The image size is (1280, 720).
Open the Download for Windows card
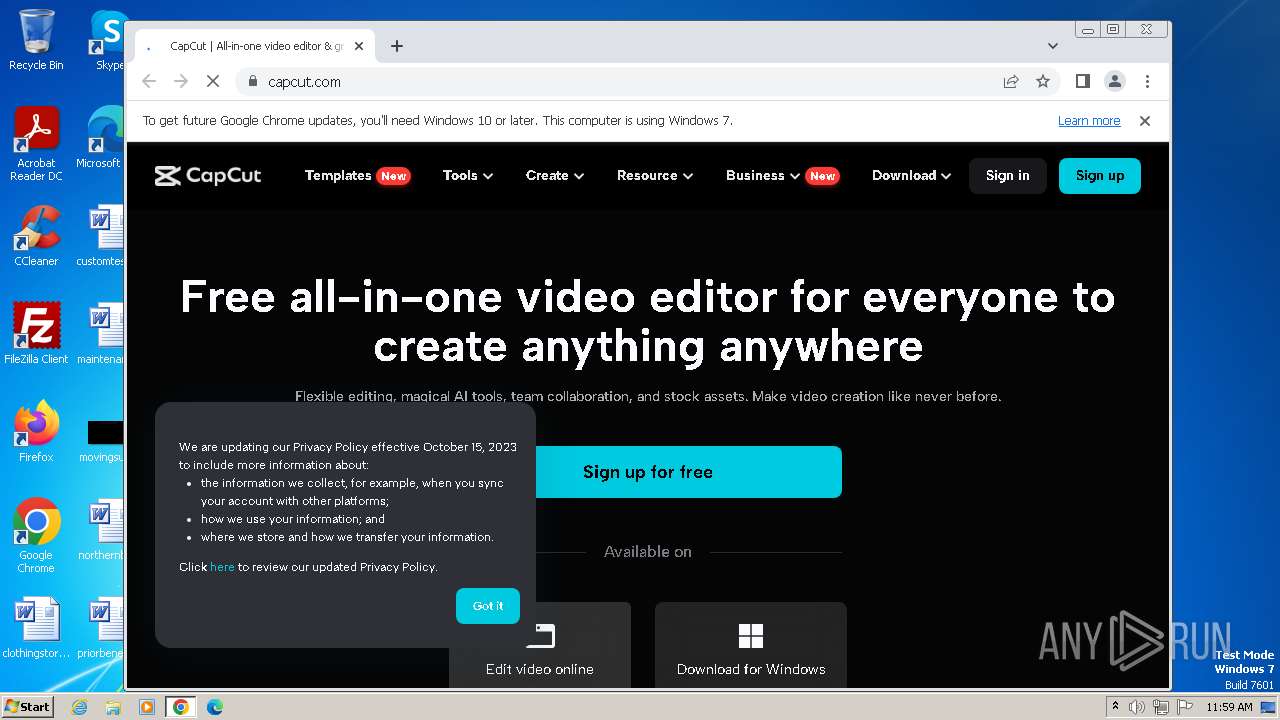(751, 645)
